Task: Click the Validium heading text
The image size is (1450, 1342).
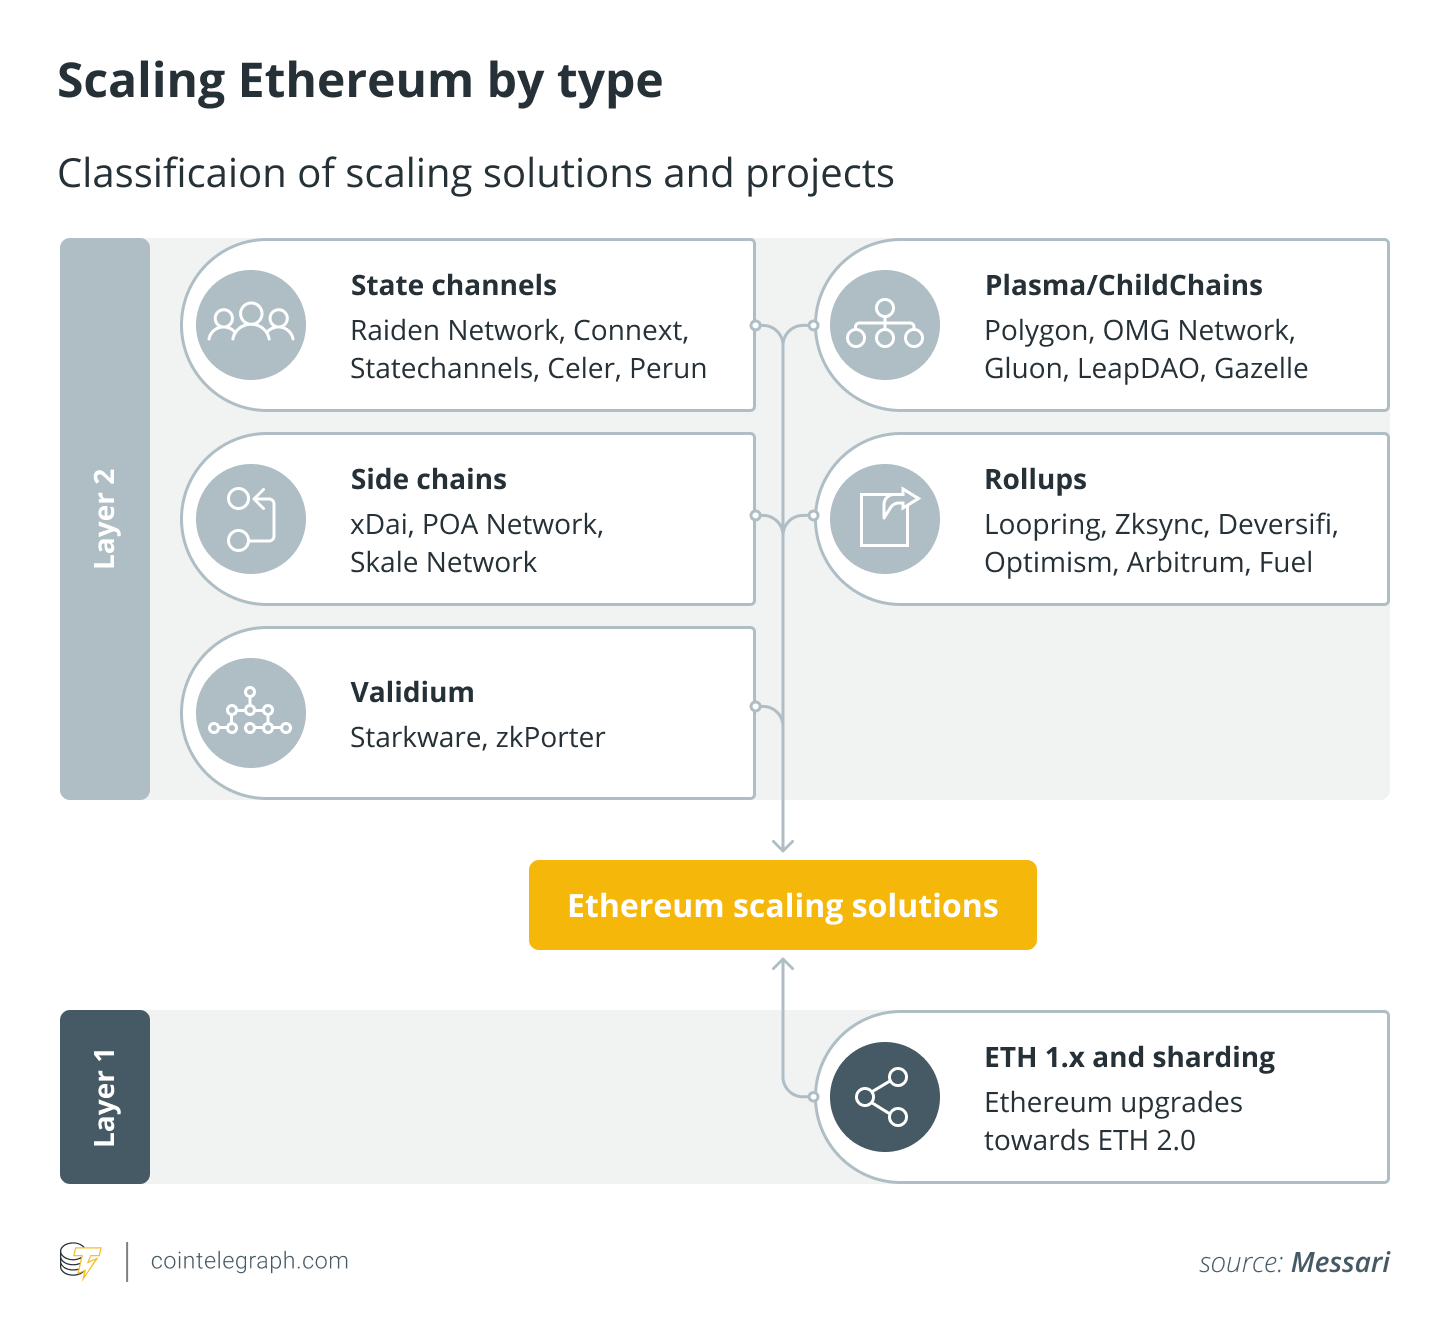Action: coord(412,692)
